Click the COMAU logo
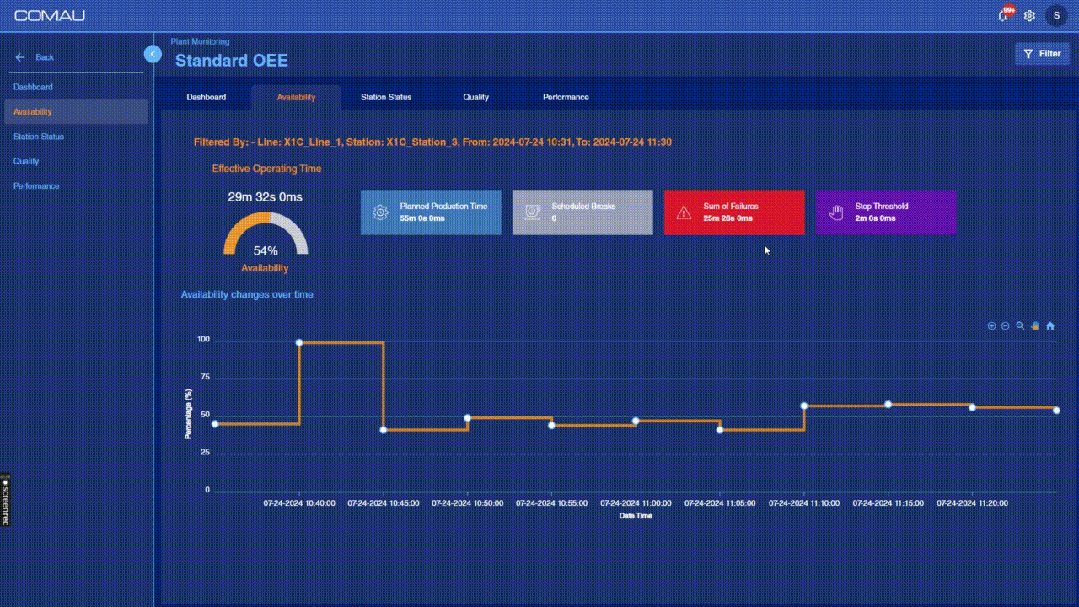 49,16
